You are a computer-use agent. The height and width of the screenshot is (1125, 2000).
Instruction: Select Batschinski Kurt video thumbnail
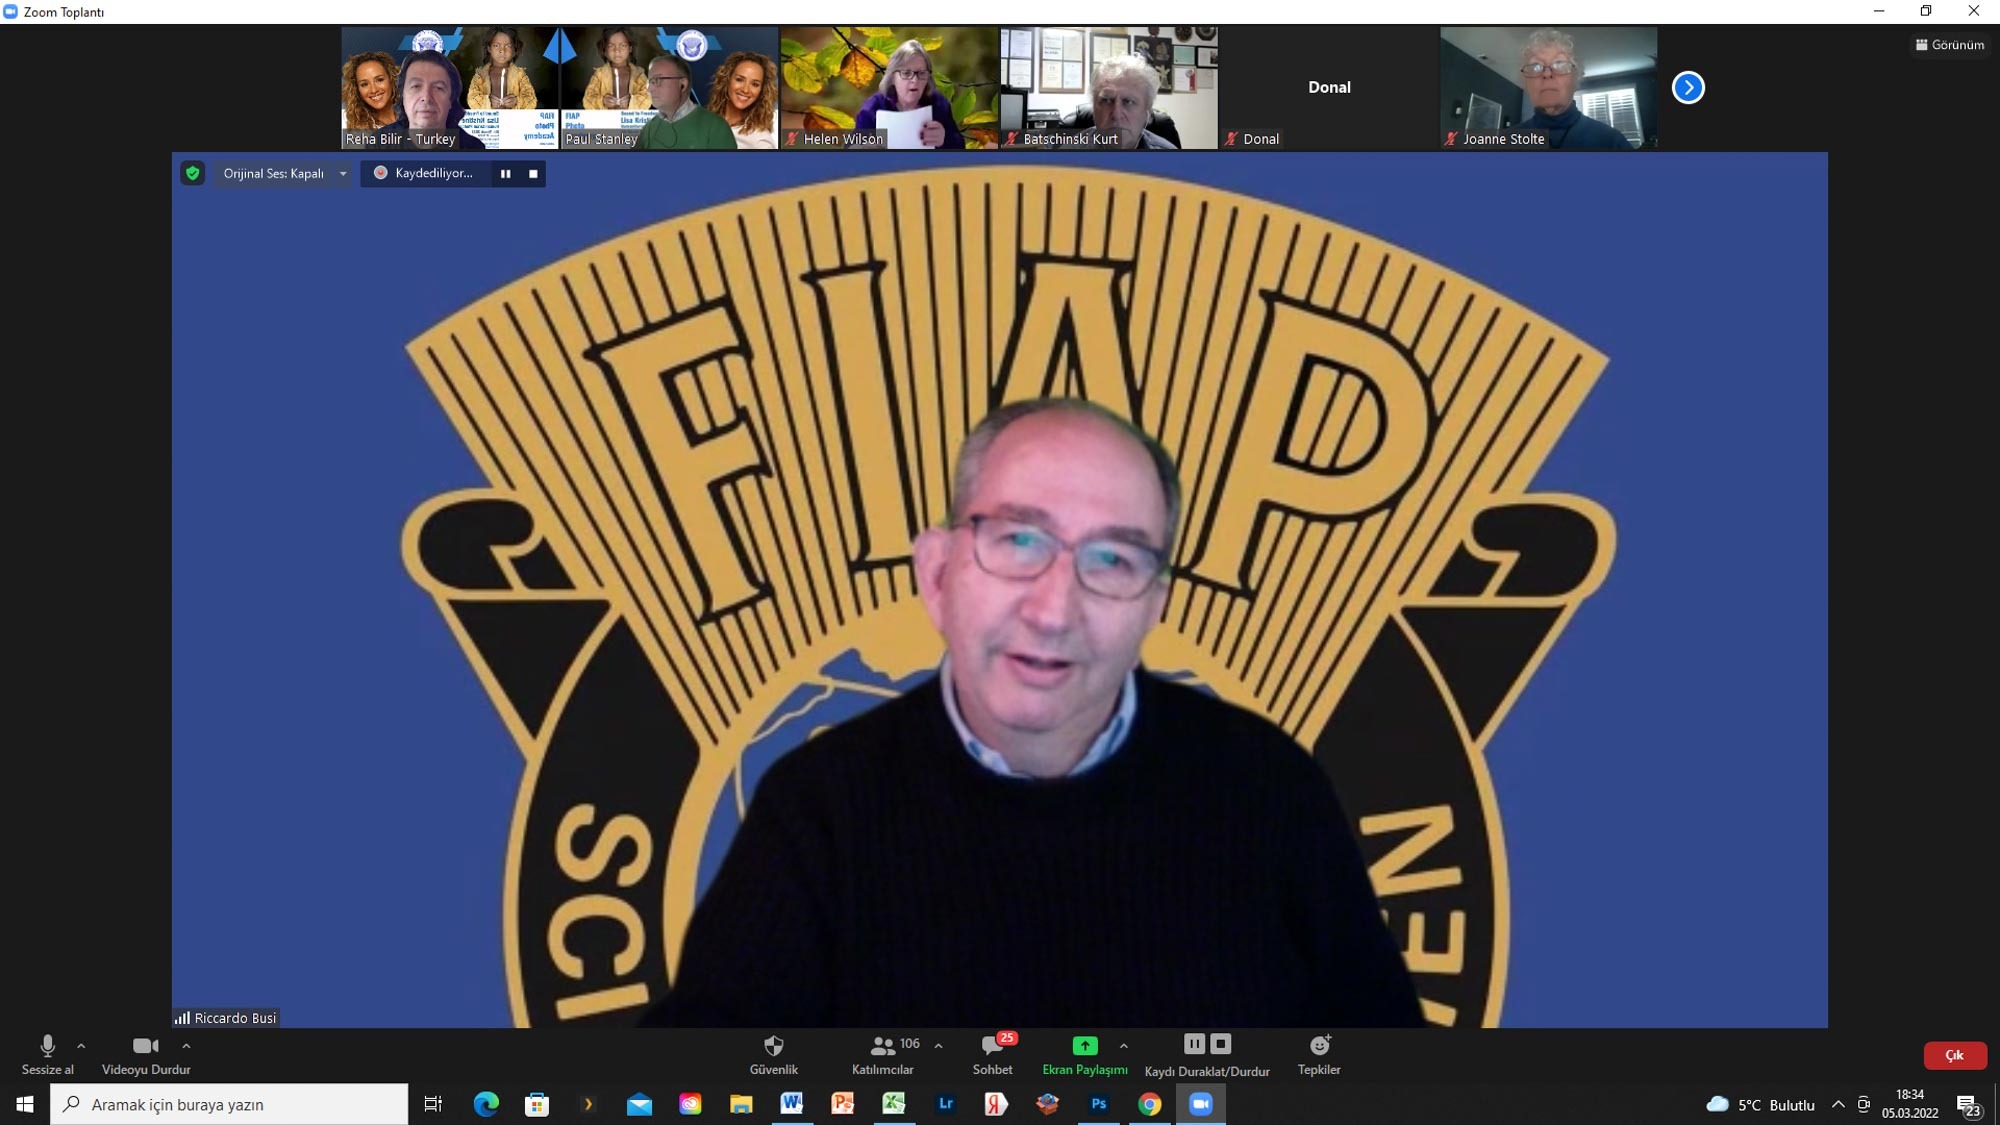coord(1109,88)
